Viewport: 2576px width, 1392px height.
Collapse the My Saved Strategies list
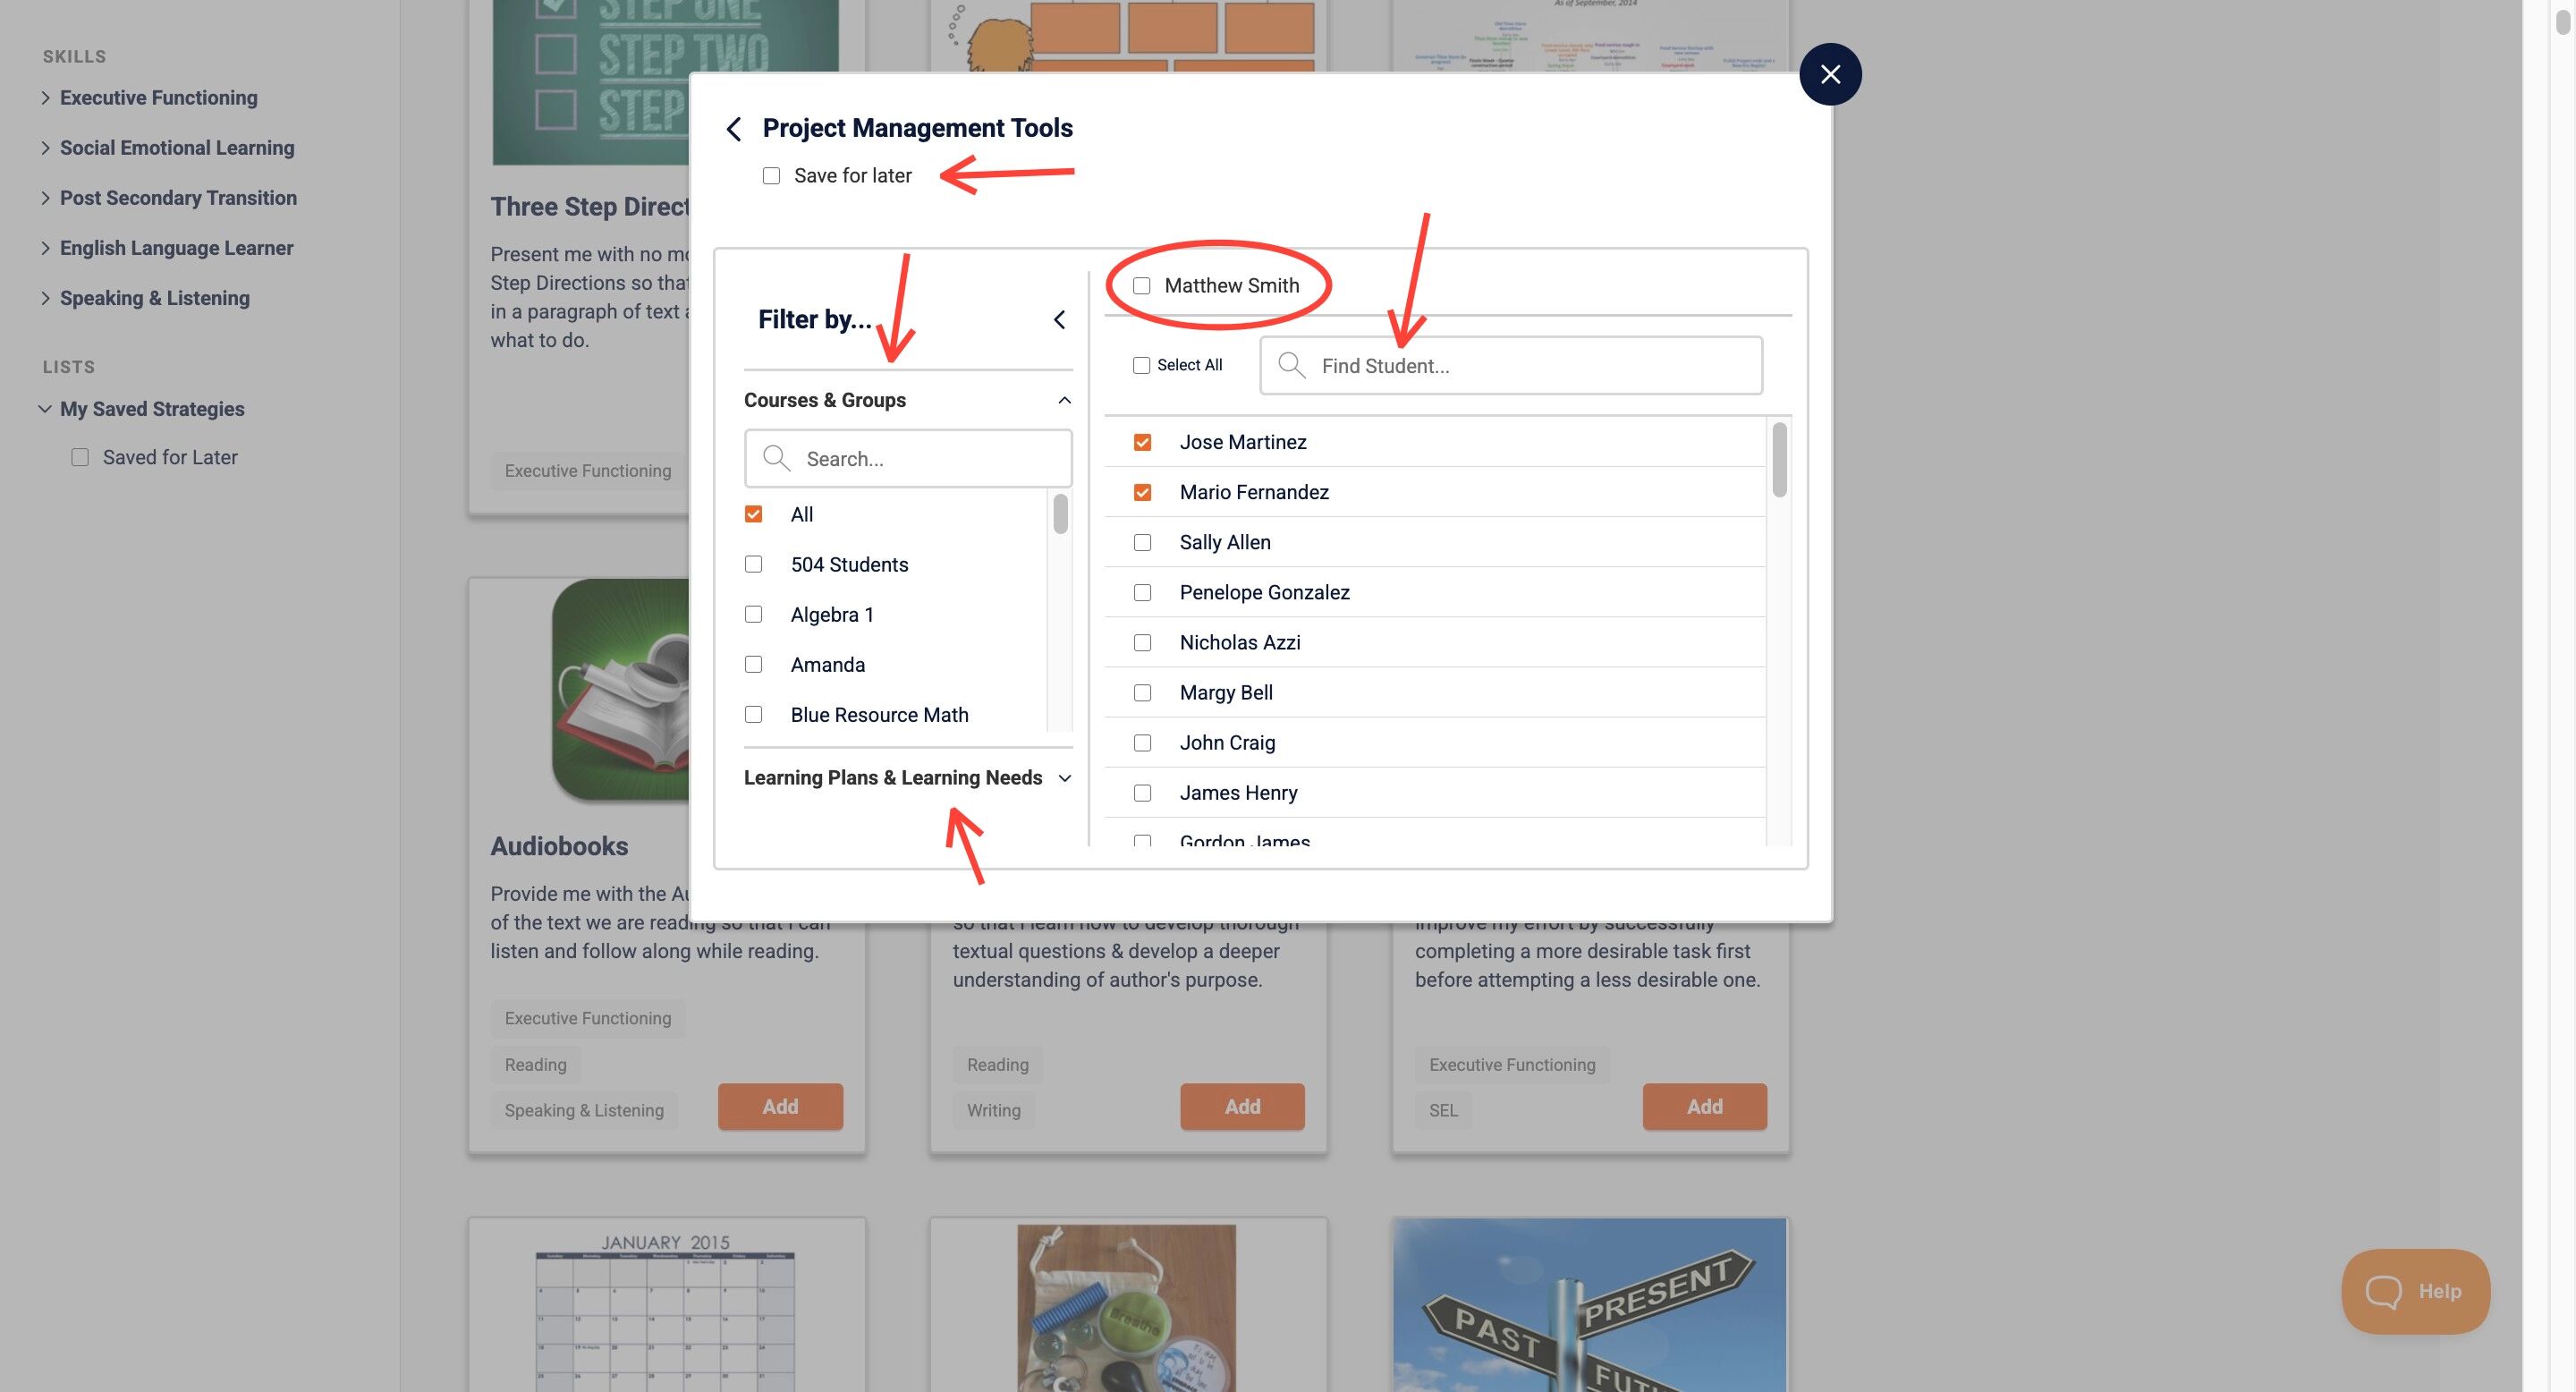tap(45, 409)
